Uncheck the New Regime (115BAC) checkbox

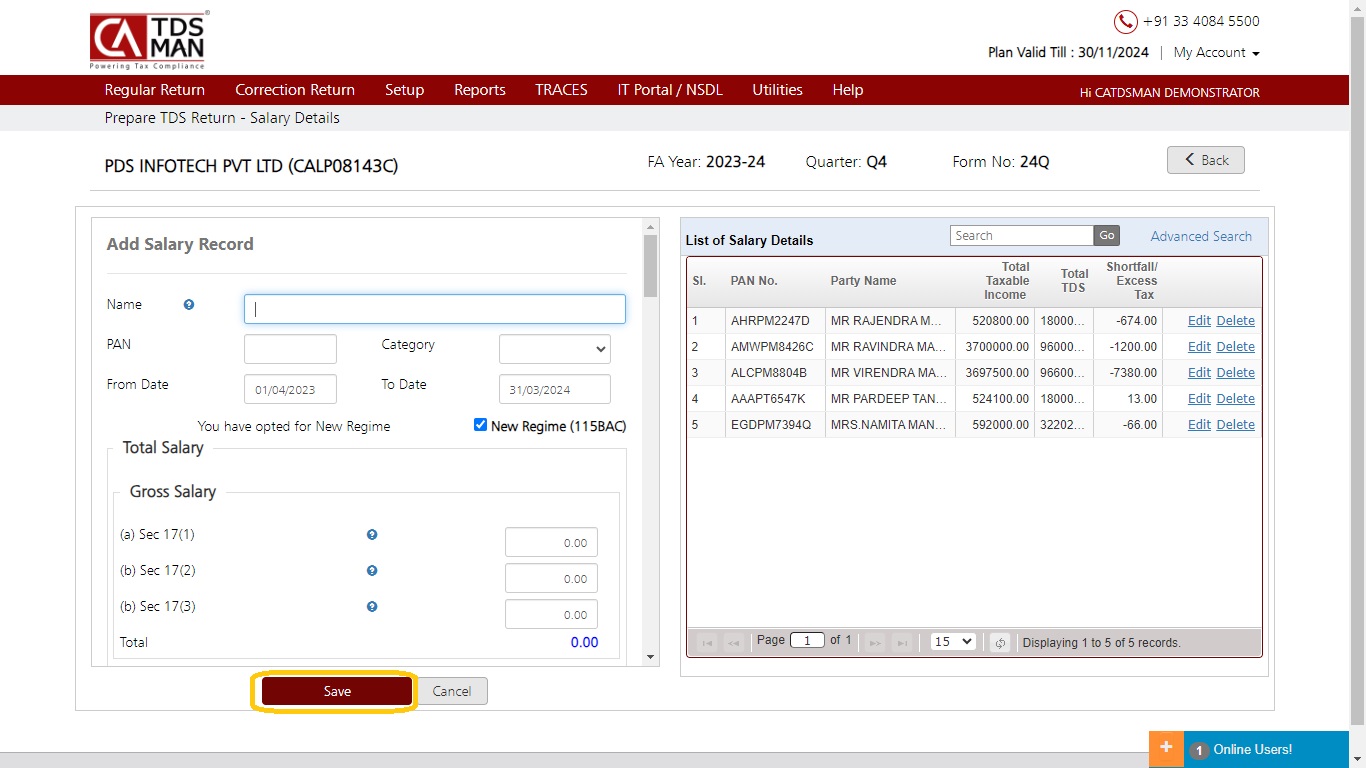point(481,425)
